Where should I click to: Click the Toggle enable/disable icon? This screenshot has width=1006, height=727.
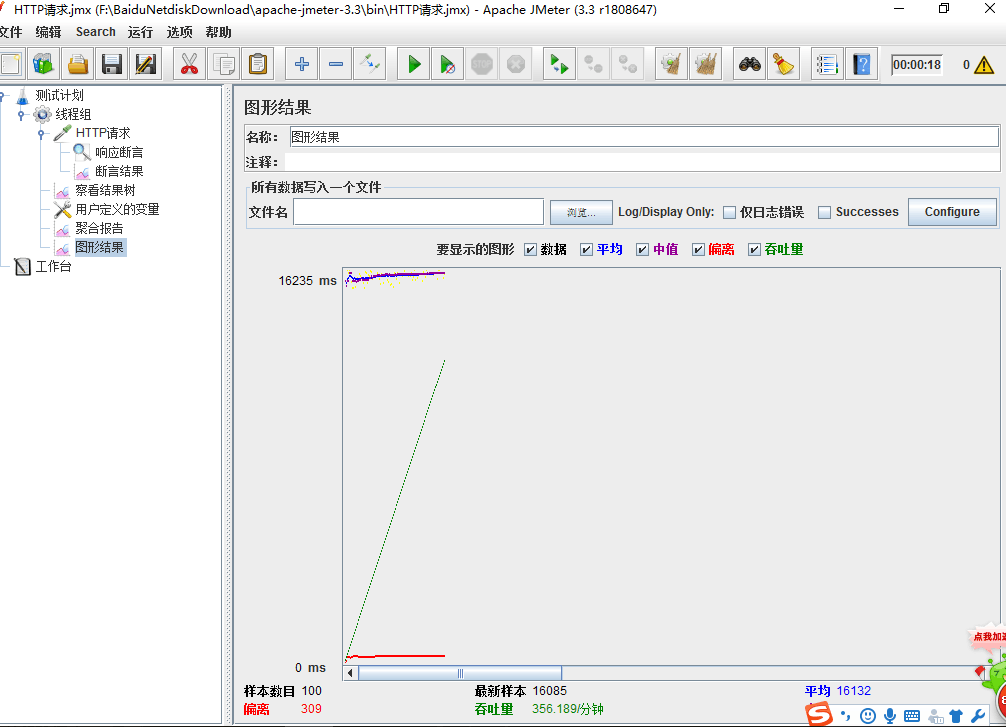(370, 64)
